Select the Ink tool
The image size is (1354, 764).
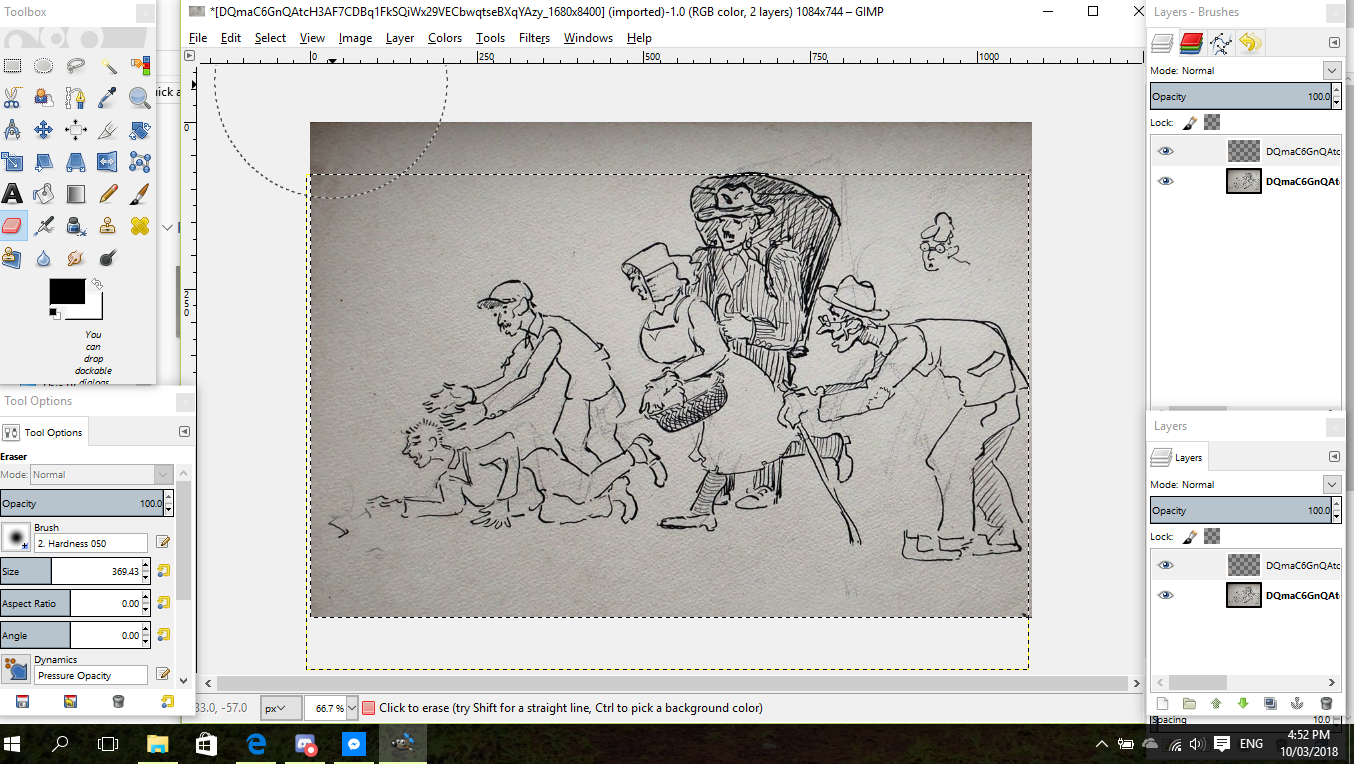(76, 226)
